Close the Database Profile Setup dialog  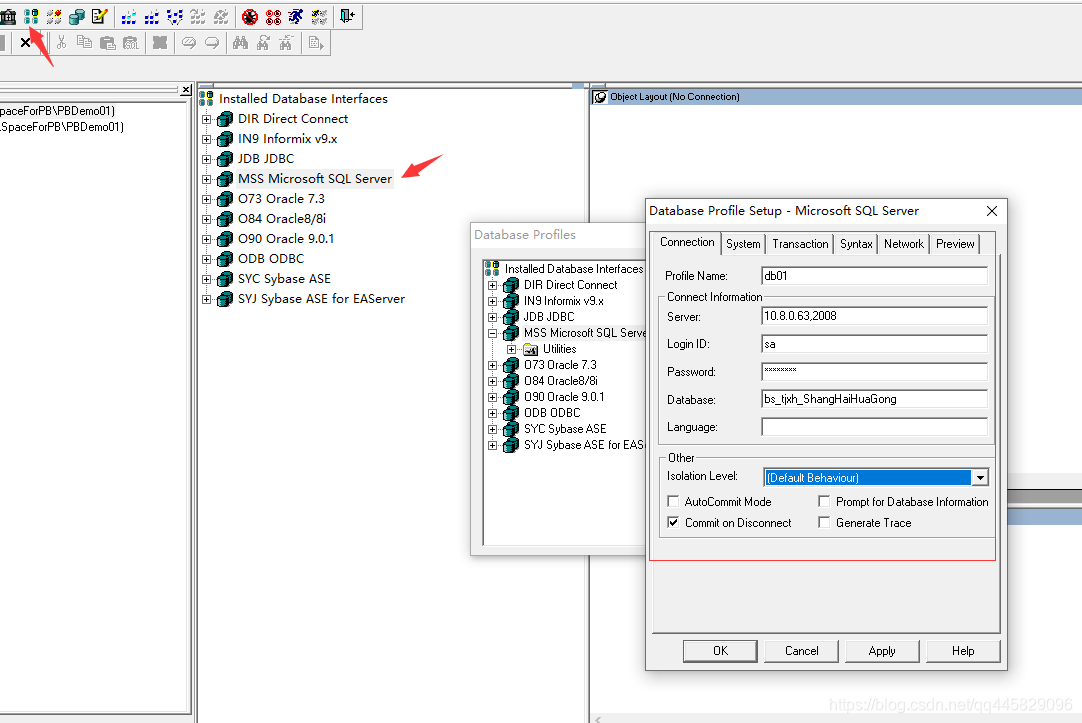click(x=992, y=211)
